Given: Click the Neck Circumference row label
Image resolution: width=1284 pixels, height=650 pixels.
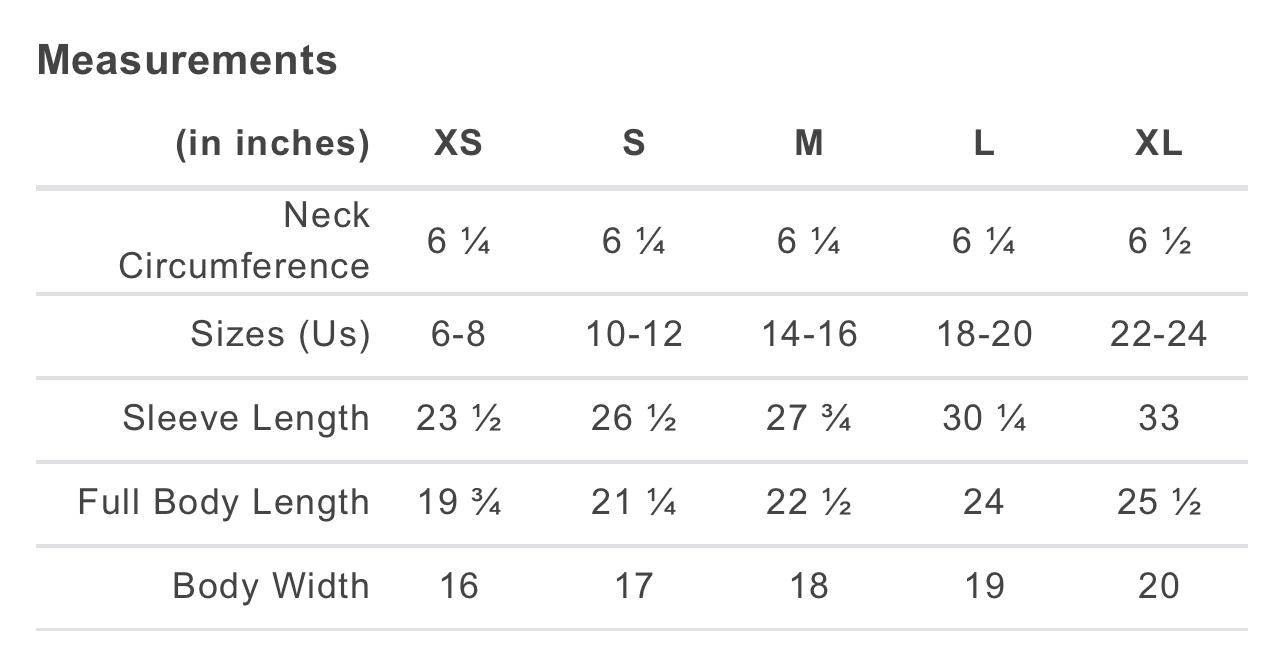Looking at the screenshot, I should click(244, 240).
